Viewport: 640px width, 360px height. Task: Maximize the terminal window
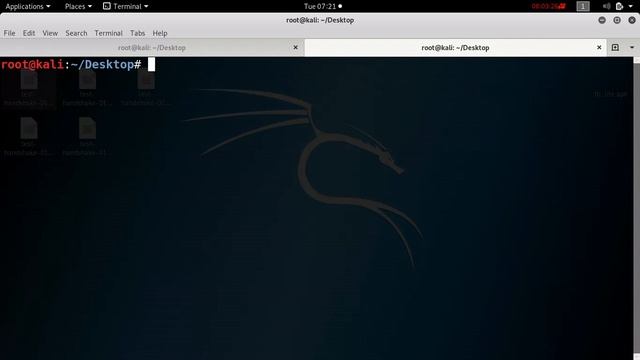click(x=617, y=20)
